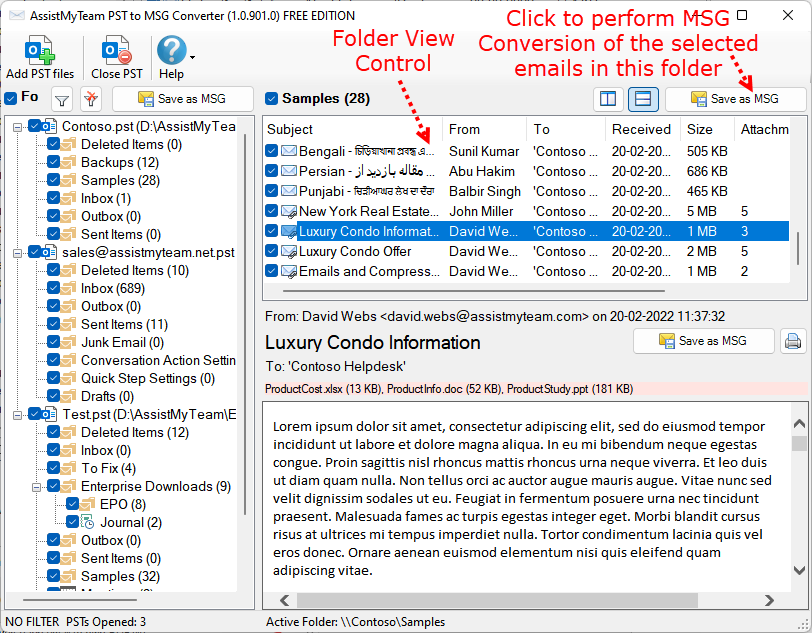
Task: Open the Help dropdown arrow
Action: (192, 57)
